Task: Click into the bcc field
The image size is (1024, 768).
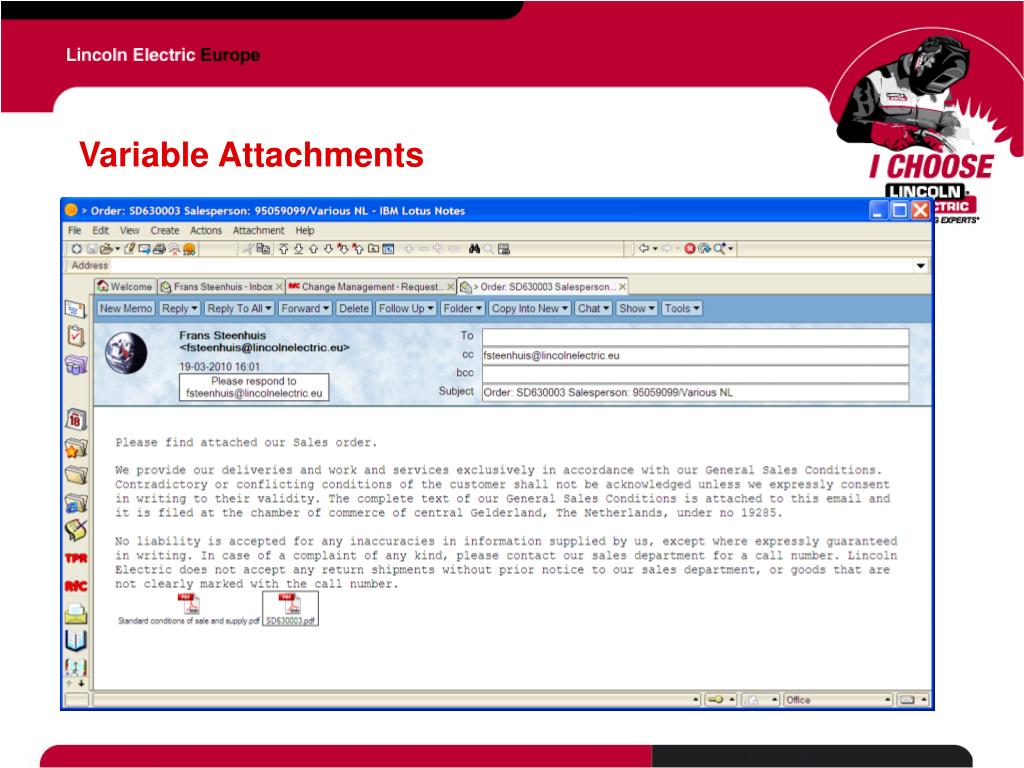Action: 695,374
